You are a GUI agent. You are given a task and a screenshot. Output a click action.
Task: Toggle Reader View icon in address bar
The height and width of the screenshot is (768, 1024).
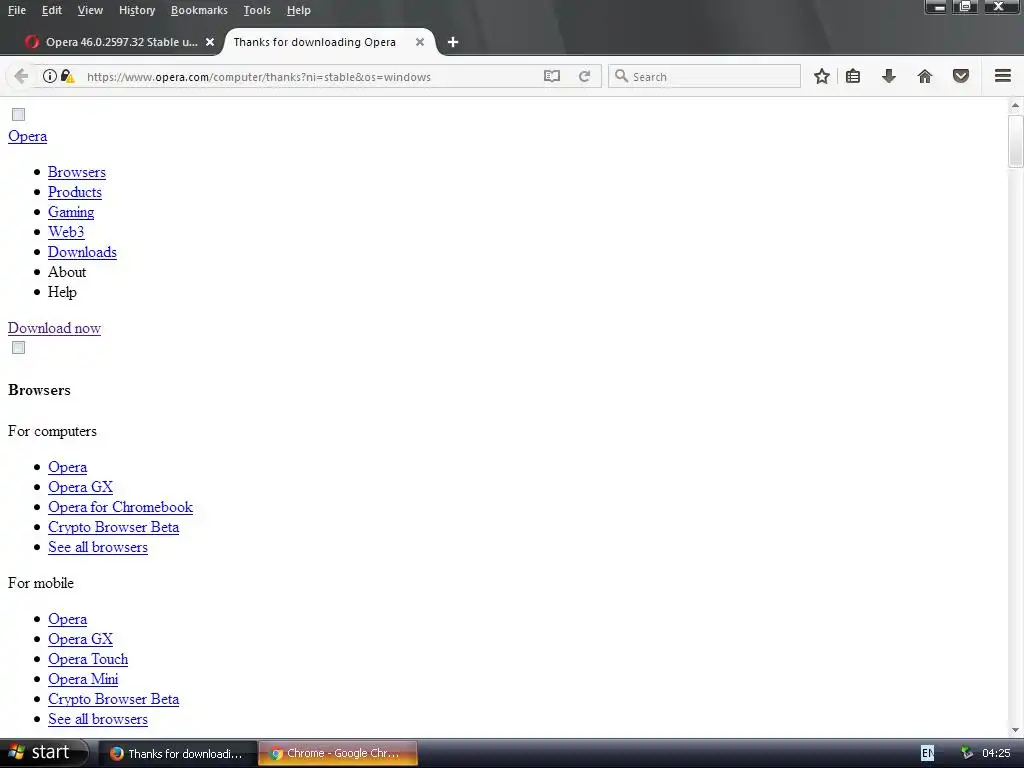coord(552,76)
